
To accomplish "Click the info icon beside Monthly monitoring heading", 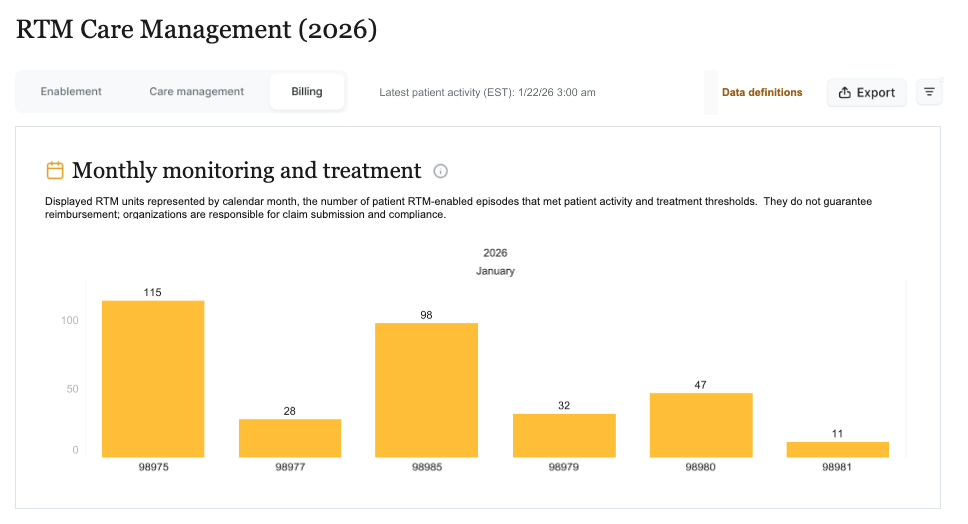I will pos(440,171).
